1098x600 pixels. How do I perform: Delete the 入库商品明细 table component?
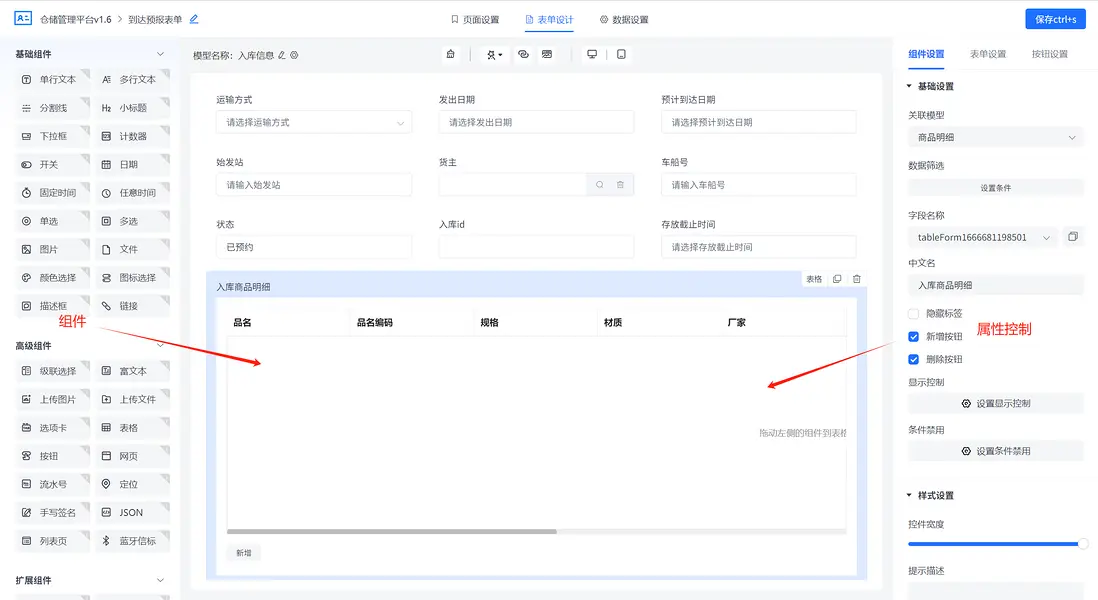[x=856, y=279]
